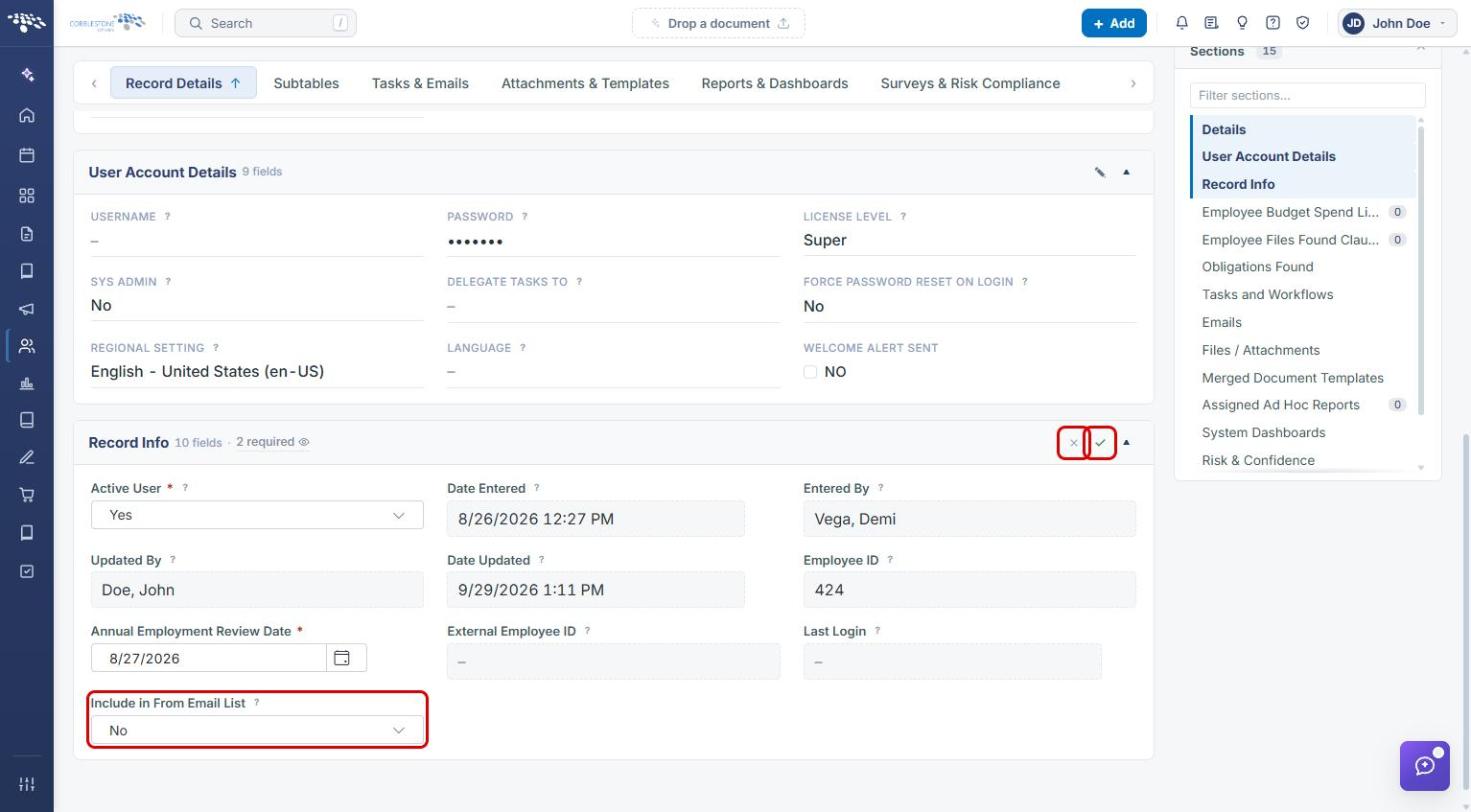Go to Home via sidebar house icon
Screen dimensions: 1471x812
tap(27, 115)
